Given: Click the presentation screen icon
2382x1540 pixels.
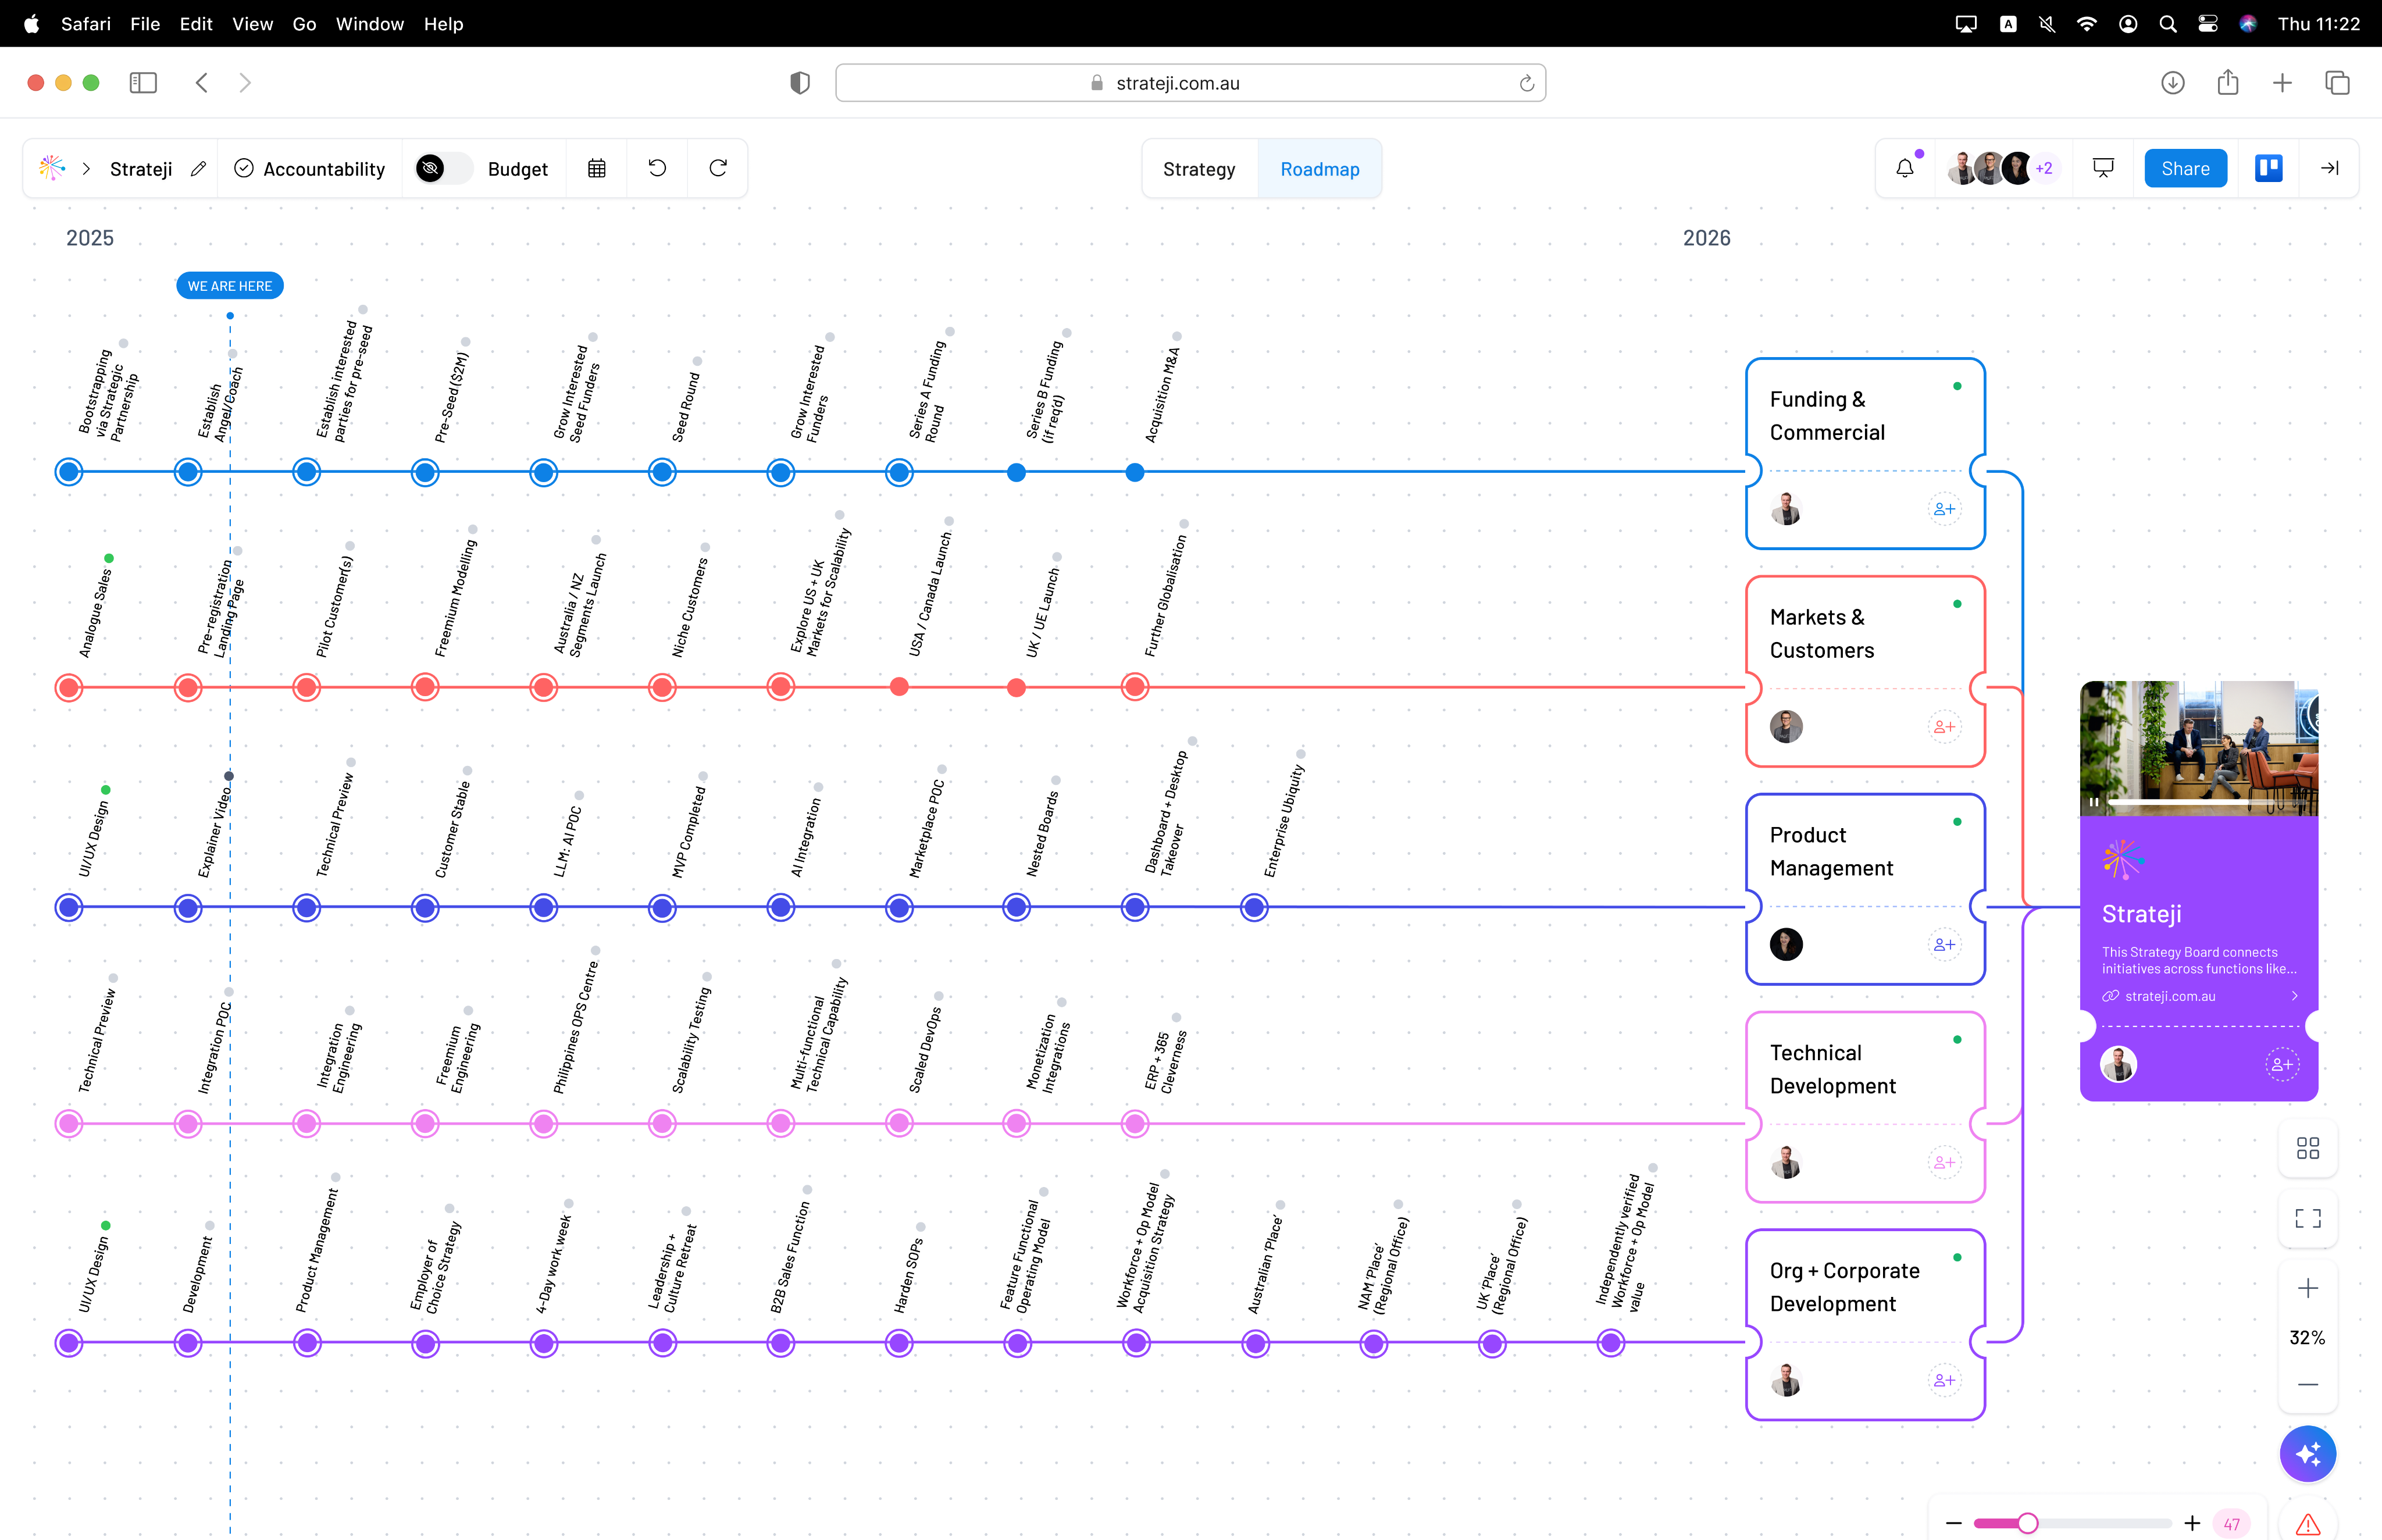Looking at the screenshot, I should pyautogui.click(x=2104, y=168).
